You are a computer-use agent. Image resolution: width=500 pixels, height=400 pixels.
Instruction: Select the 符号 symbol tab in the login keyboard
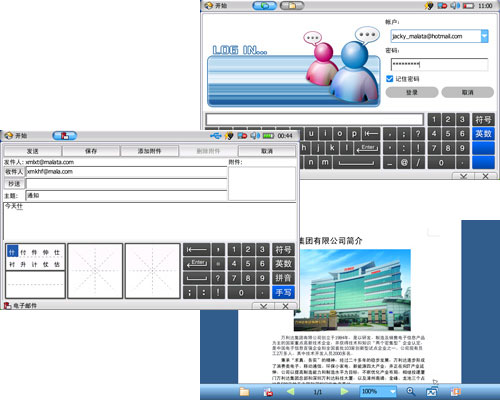[483, 119]
